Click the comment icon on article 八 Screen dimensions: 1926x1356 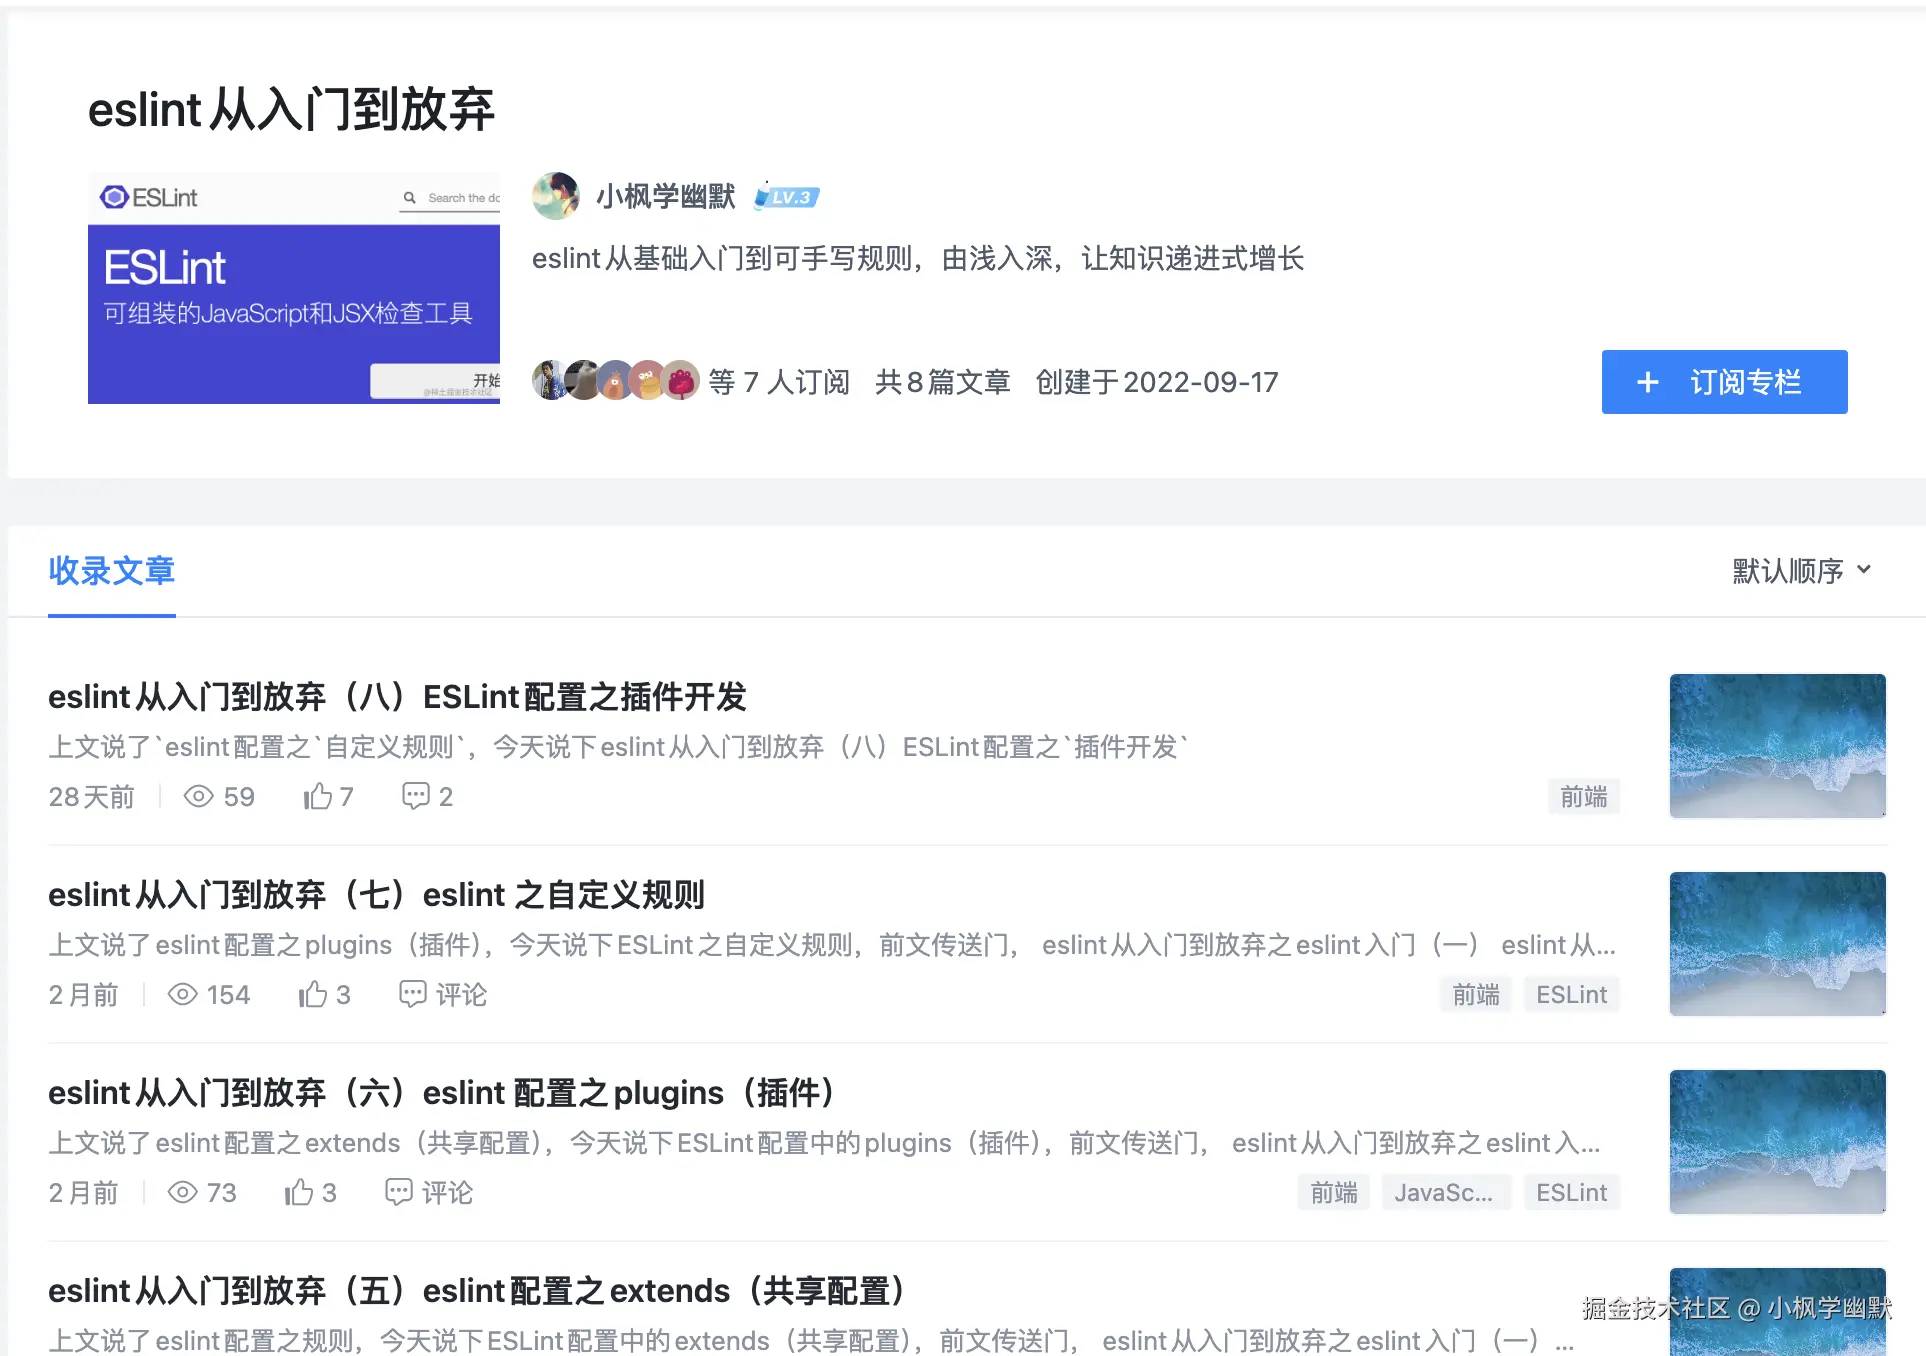tap(415, 796)
